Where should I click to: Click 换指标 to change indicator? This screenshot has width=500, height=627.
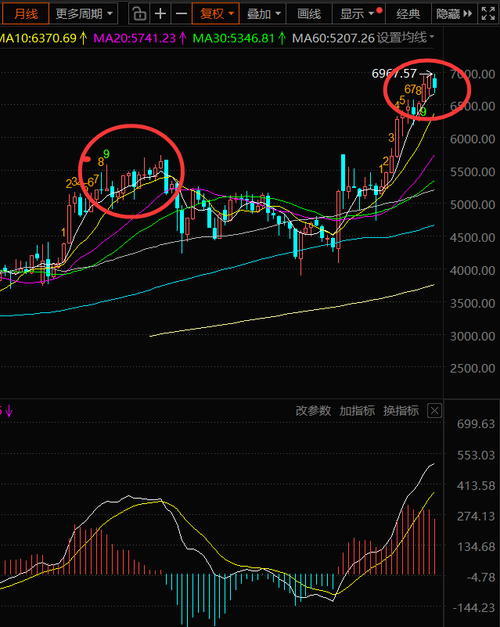[x=401, y=411]
